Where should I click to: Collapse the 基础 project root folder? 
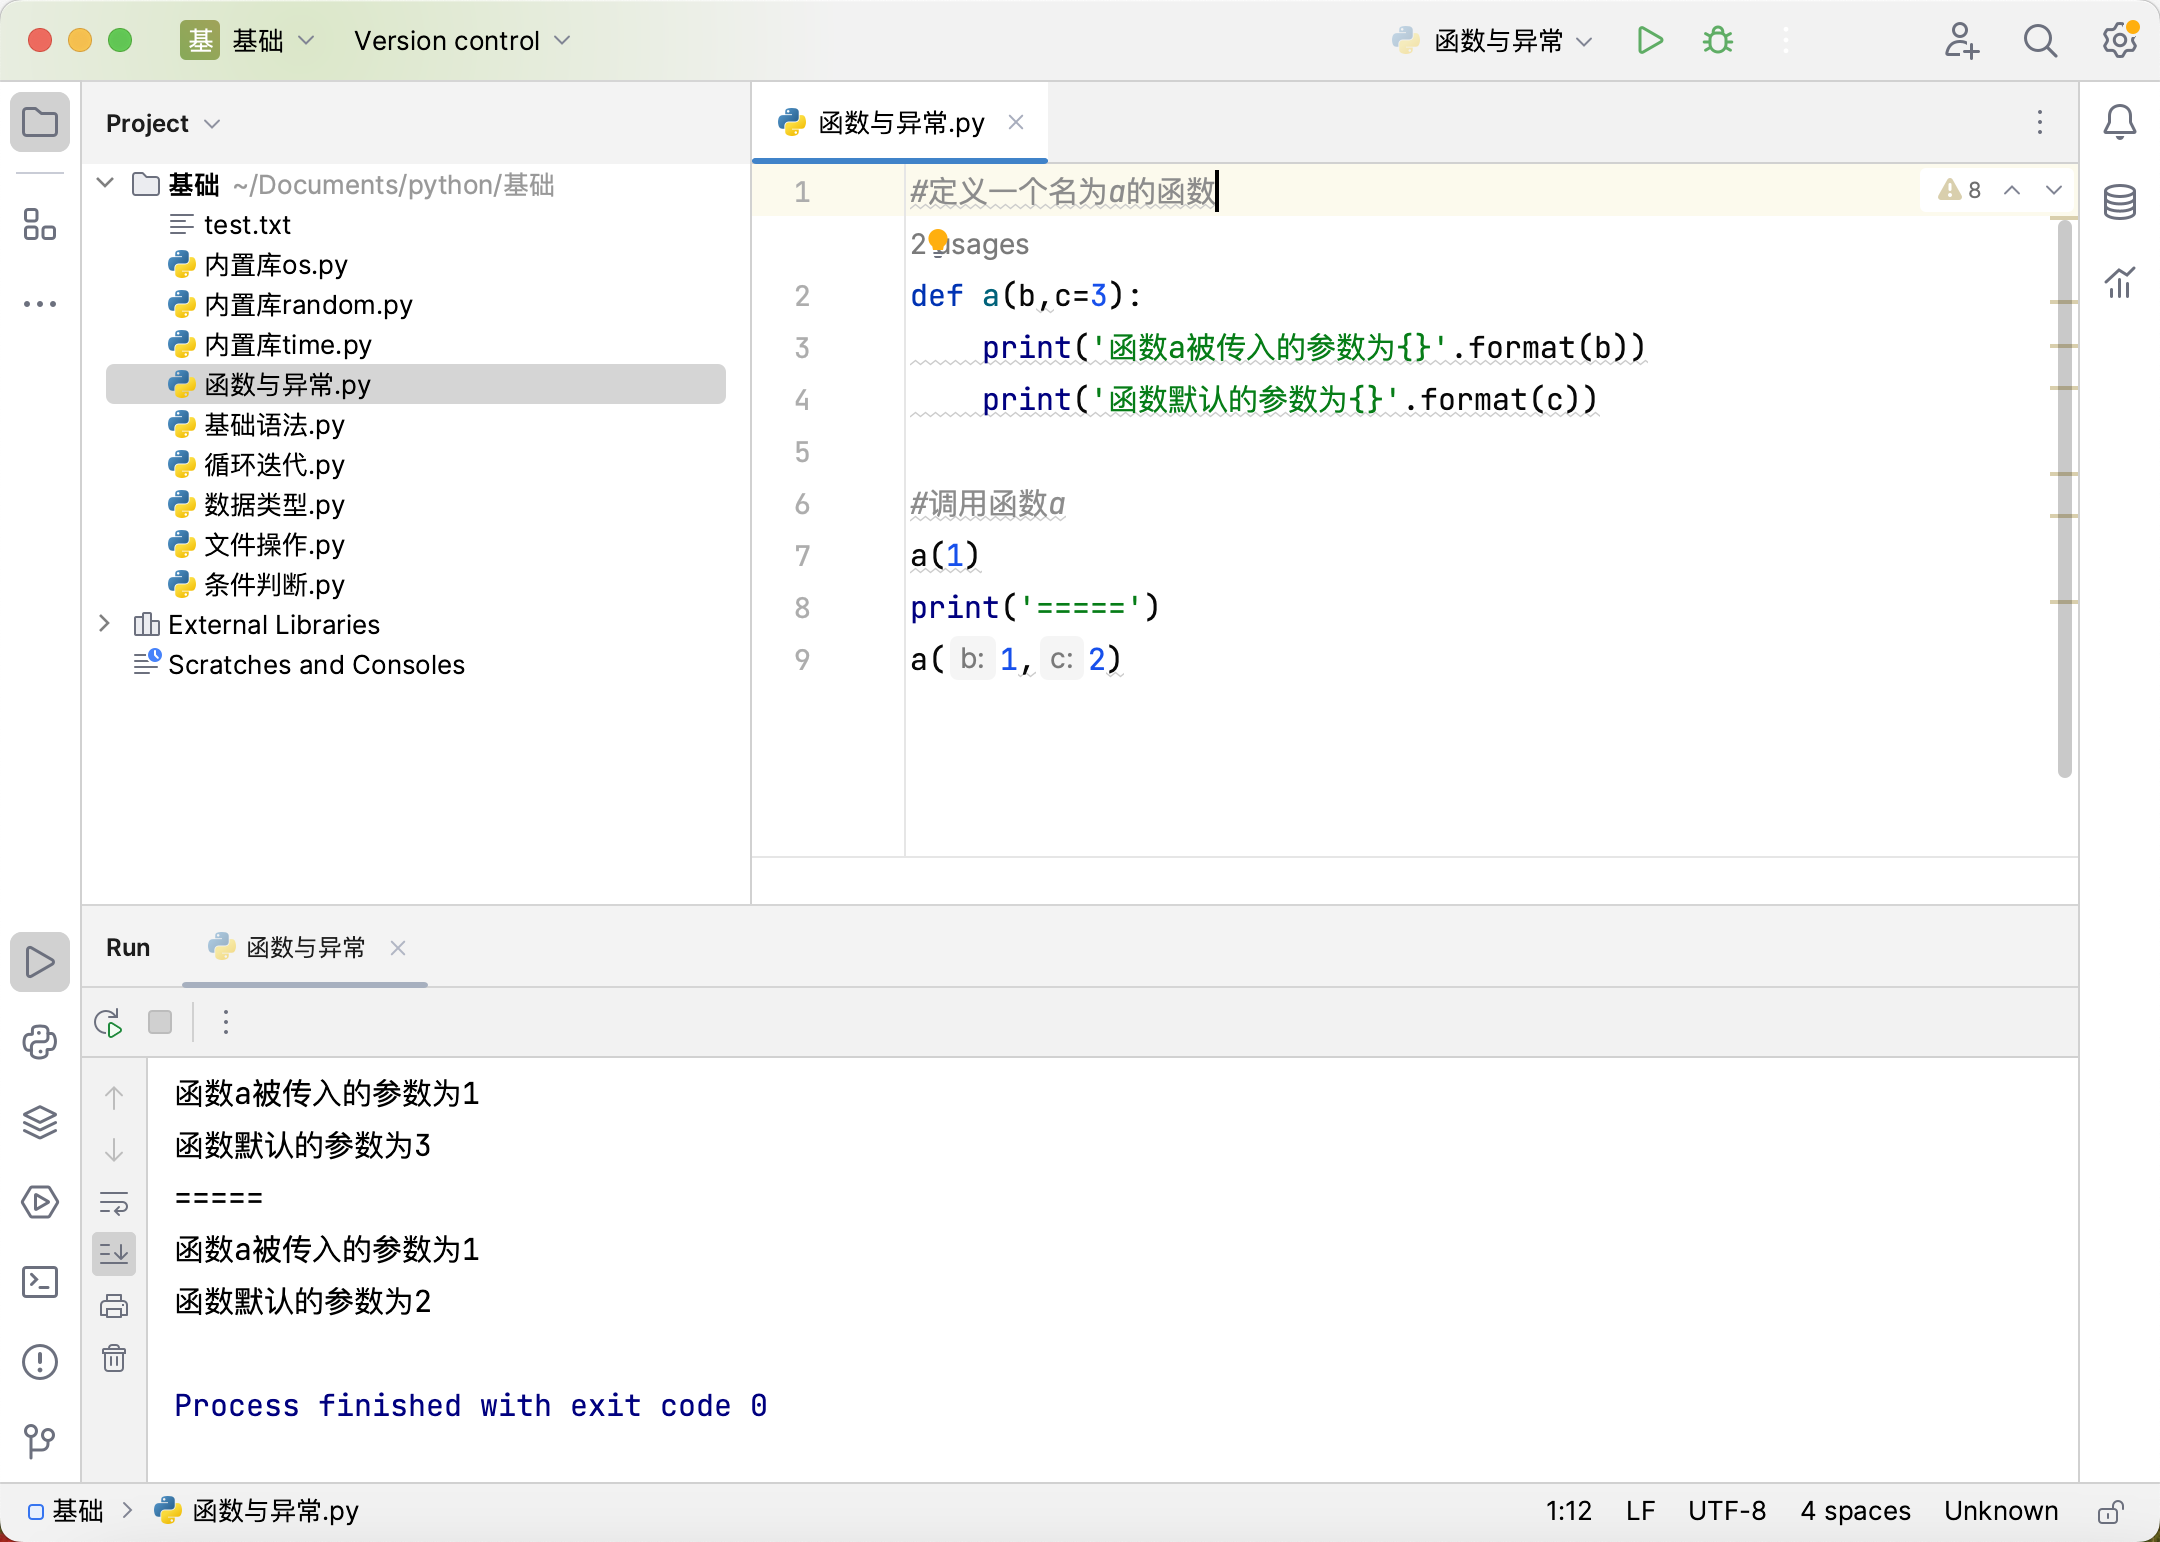(105, 184)
